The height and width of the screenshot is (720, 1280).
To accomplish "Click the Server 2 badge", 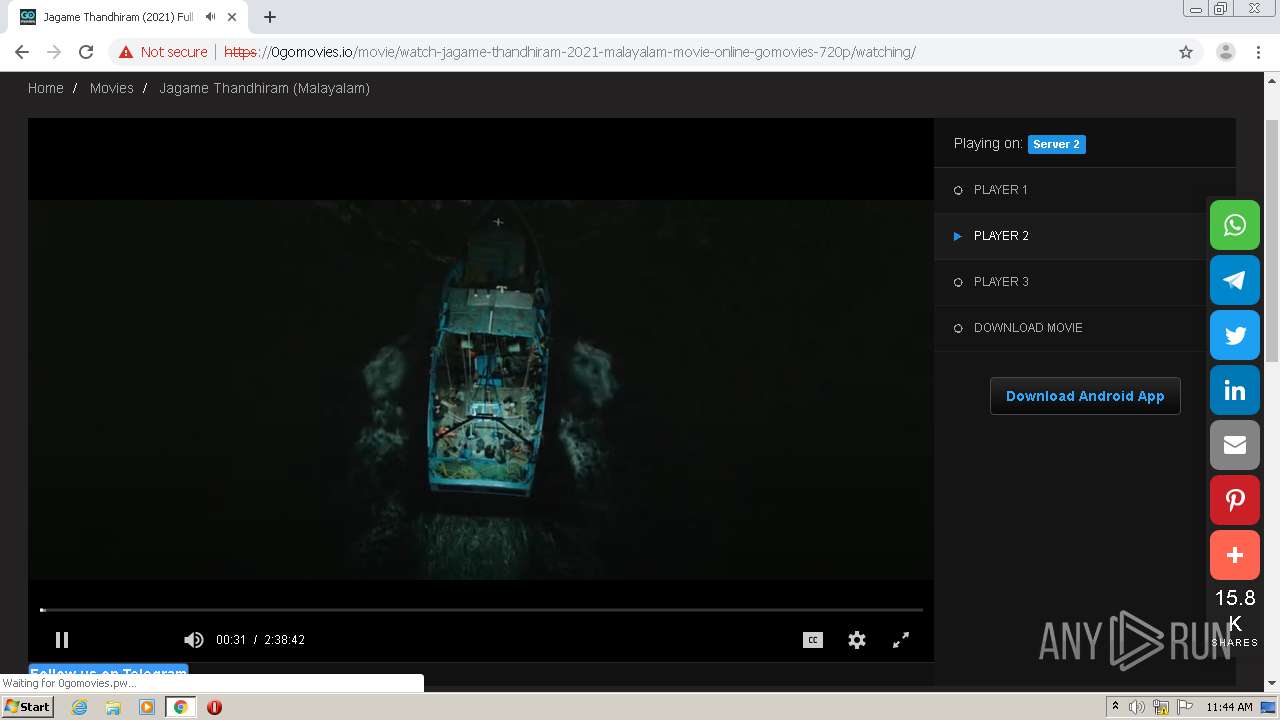I will [x=1056, y=144].
